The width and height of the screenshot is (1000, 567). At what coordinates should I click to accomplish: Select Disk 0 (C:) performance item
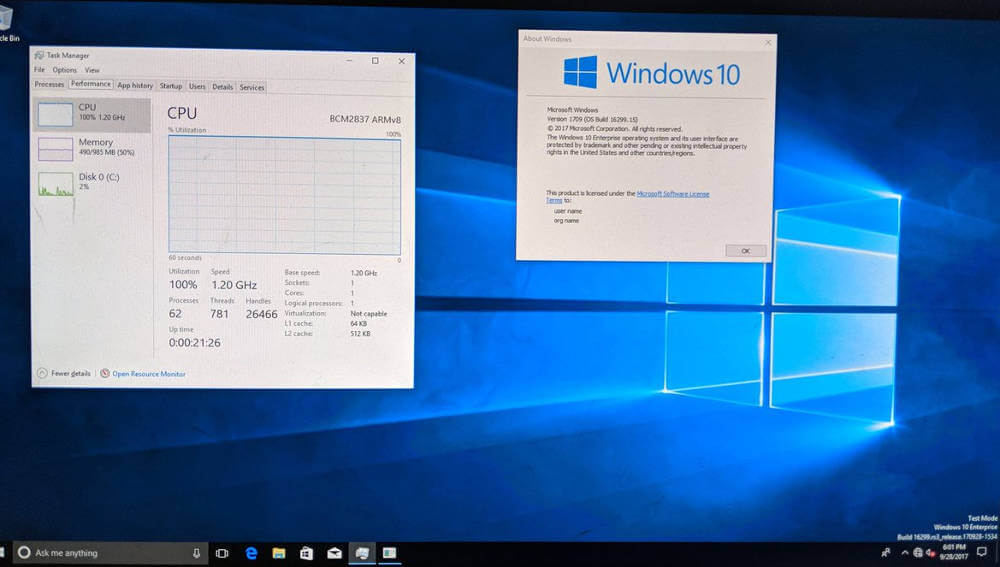click(x=92, y=182)
